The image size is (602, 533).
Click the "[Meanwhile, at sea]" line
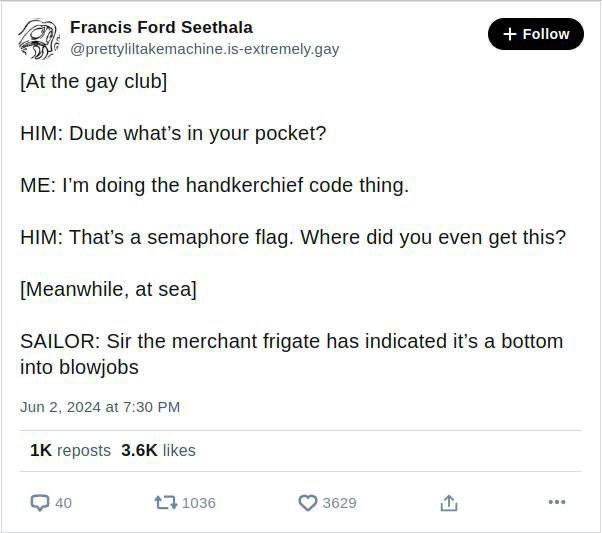108,289
